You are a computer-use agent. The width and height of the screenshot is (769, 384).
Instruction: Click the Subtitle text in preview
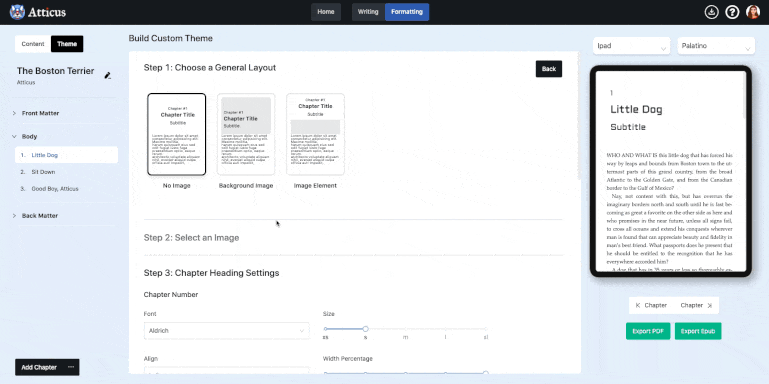pyautogui.click(x=628, y=127)
